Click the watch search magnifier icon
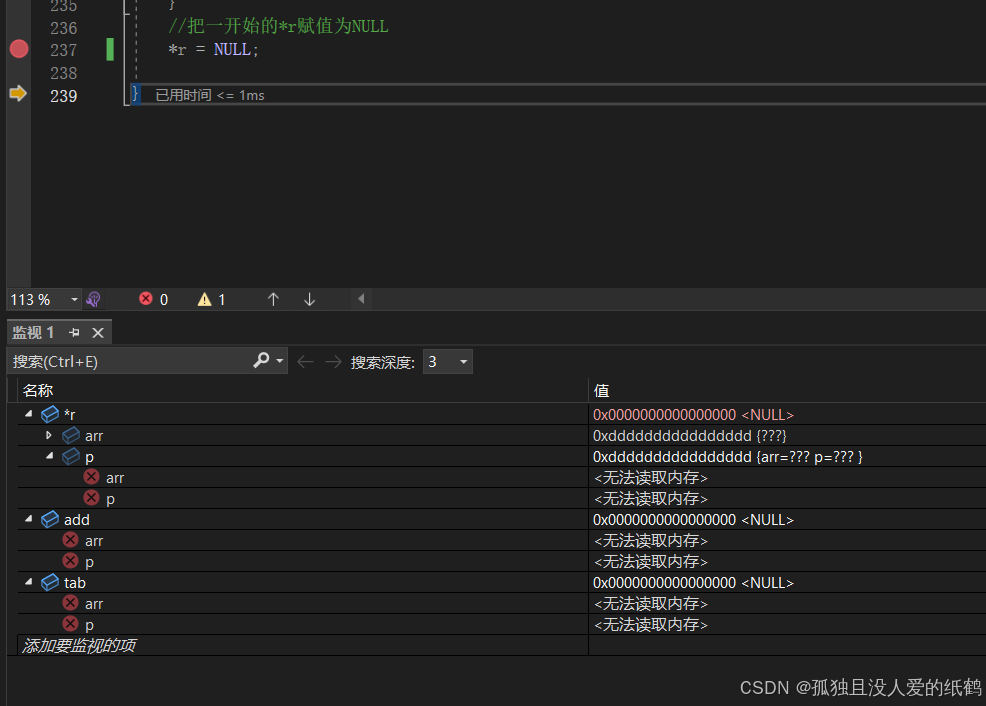986x706 pixels. [x=261, y=360]
